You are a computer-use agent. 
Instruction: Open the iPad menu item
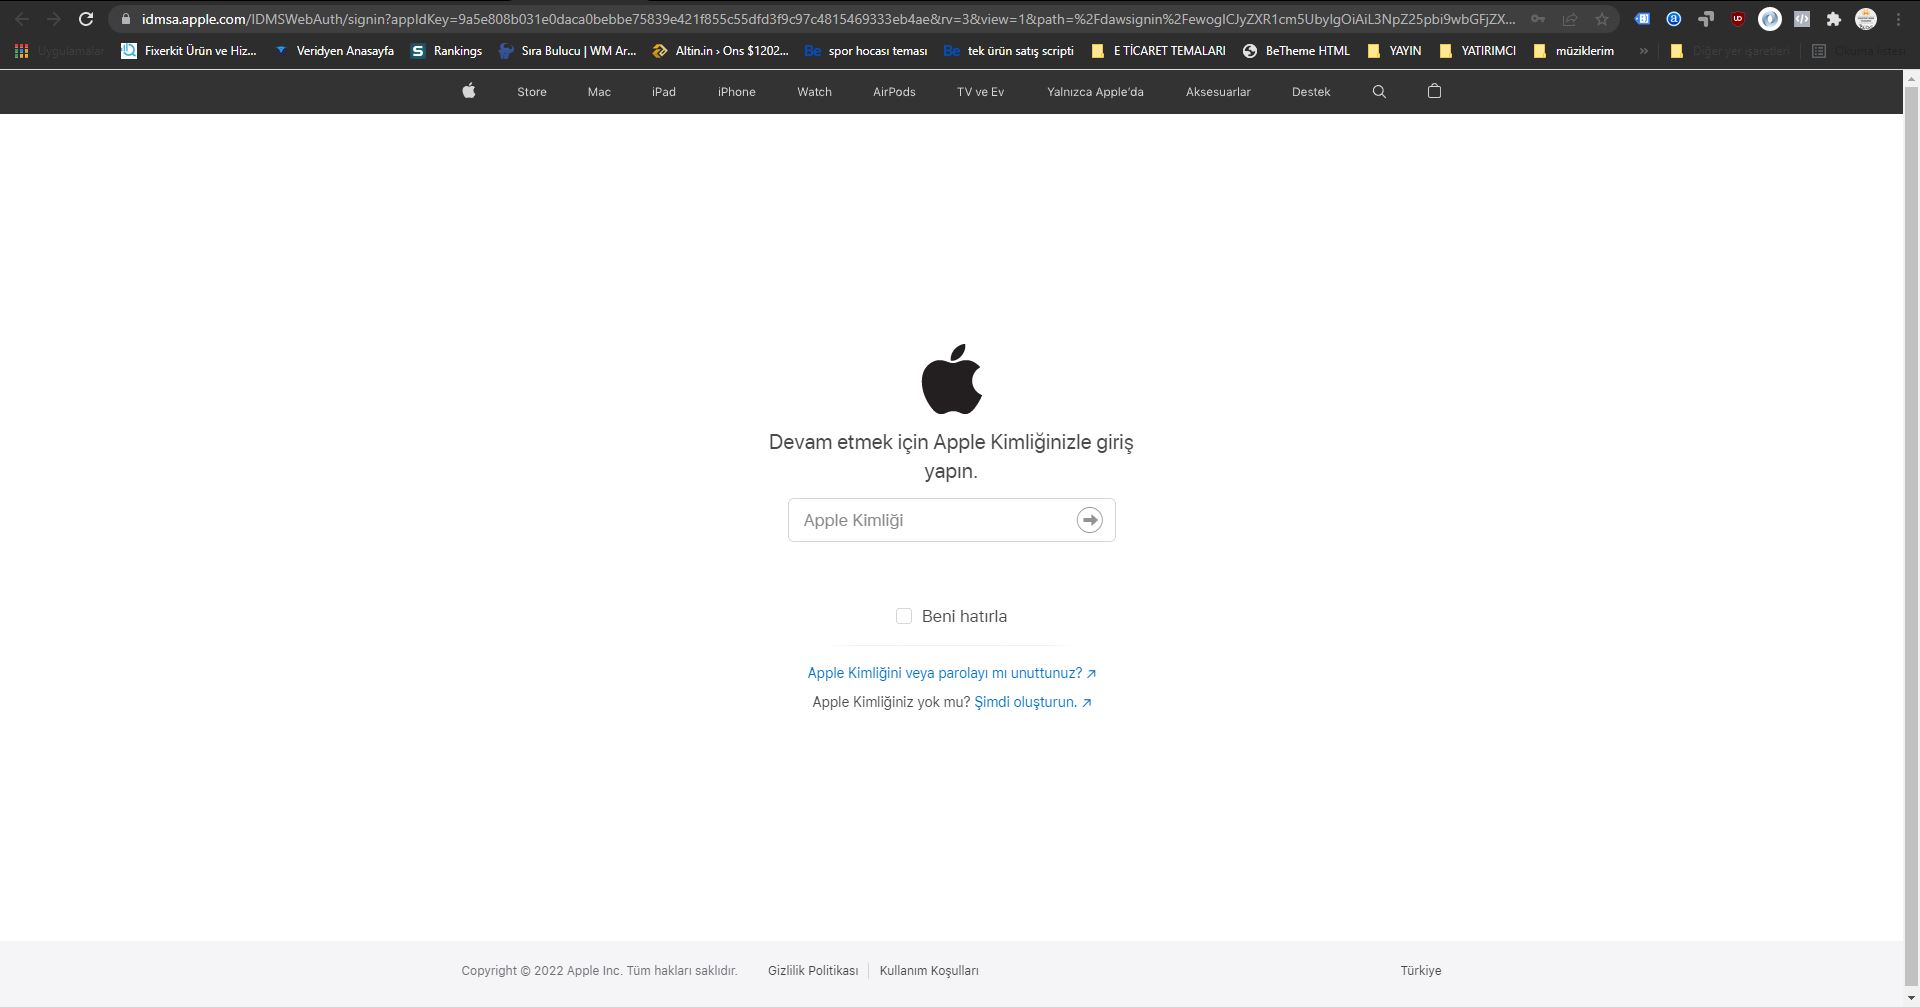point(664,92)
